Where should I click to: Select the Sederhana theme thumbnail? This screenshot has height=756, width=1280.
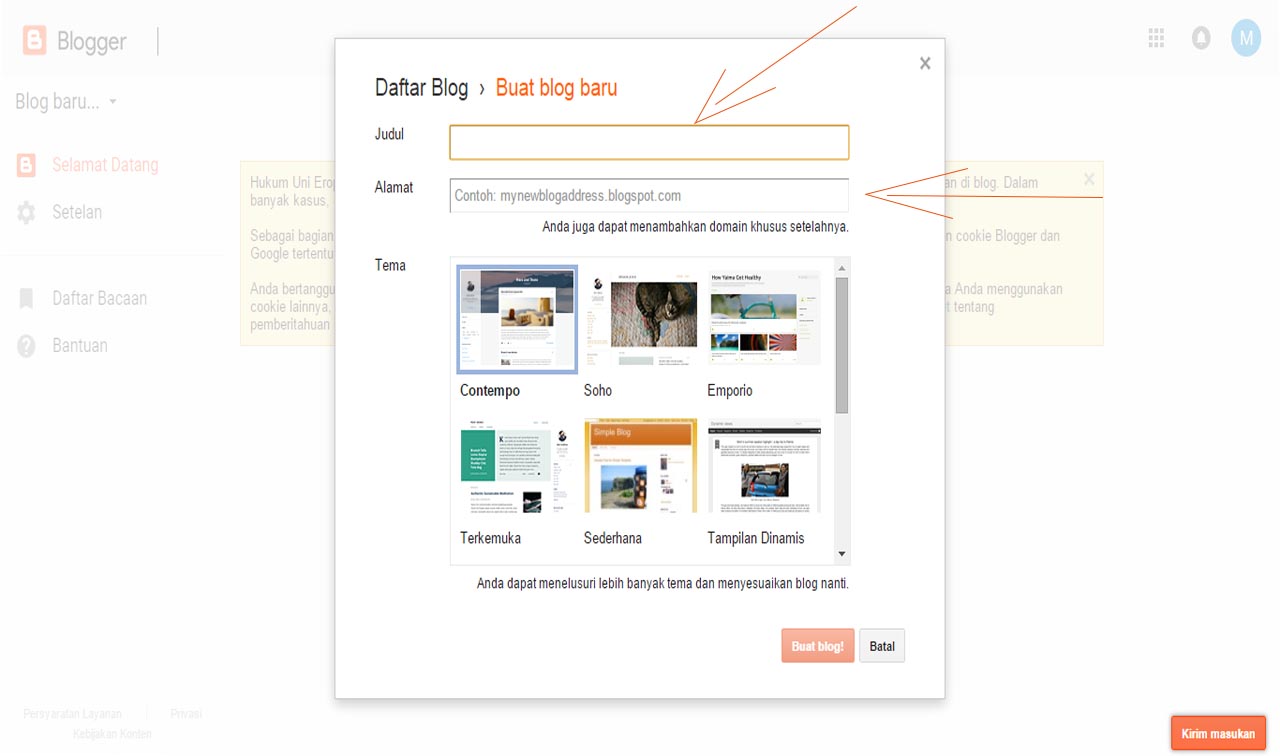pos(640,467)
